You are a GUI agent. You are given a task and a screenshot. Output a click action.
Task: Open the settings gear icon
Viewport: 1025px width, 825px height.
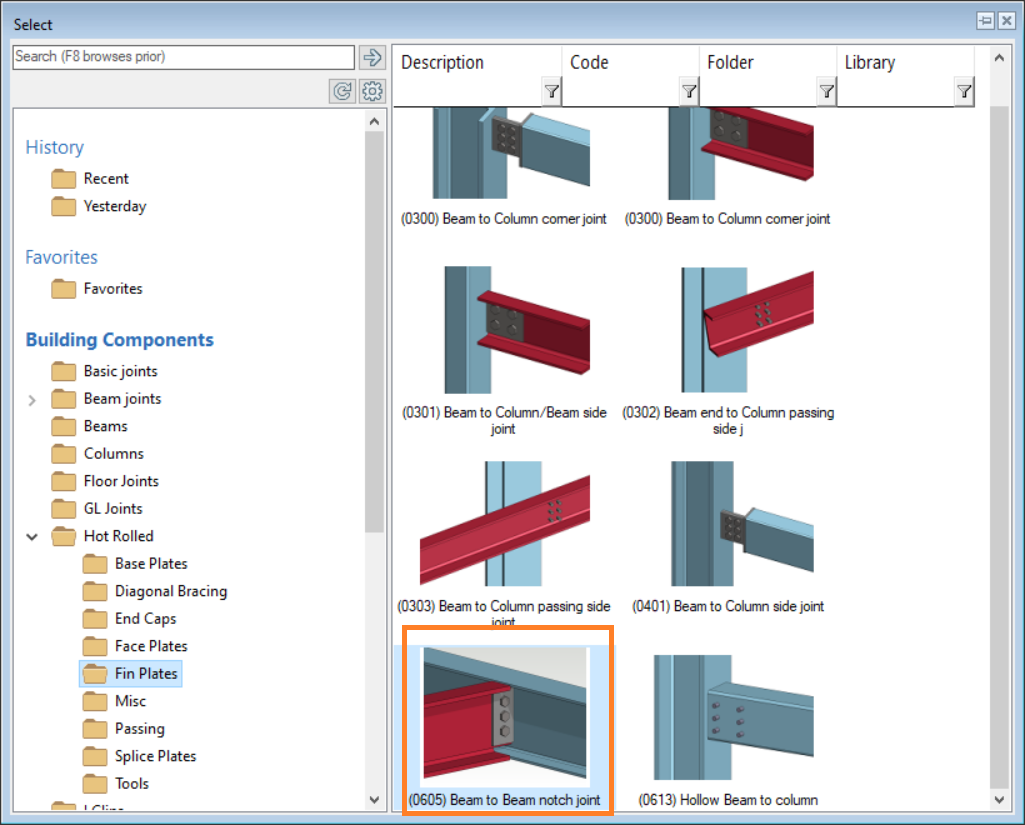point(373,92)
